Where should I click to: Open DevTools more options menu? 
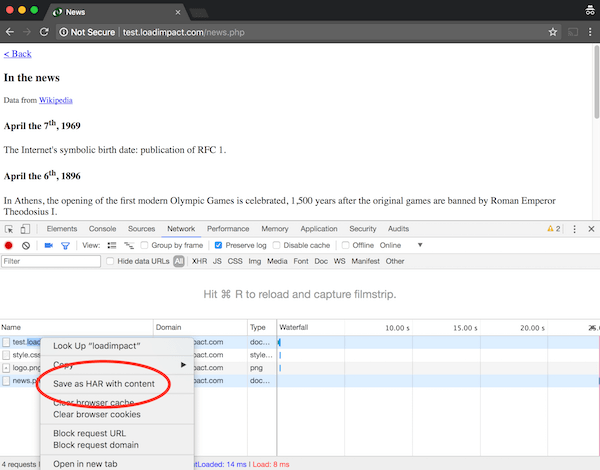pyautogui.click(x=574, y=229)
